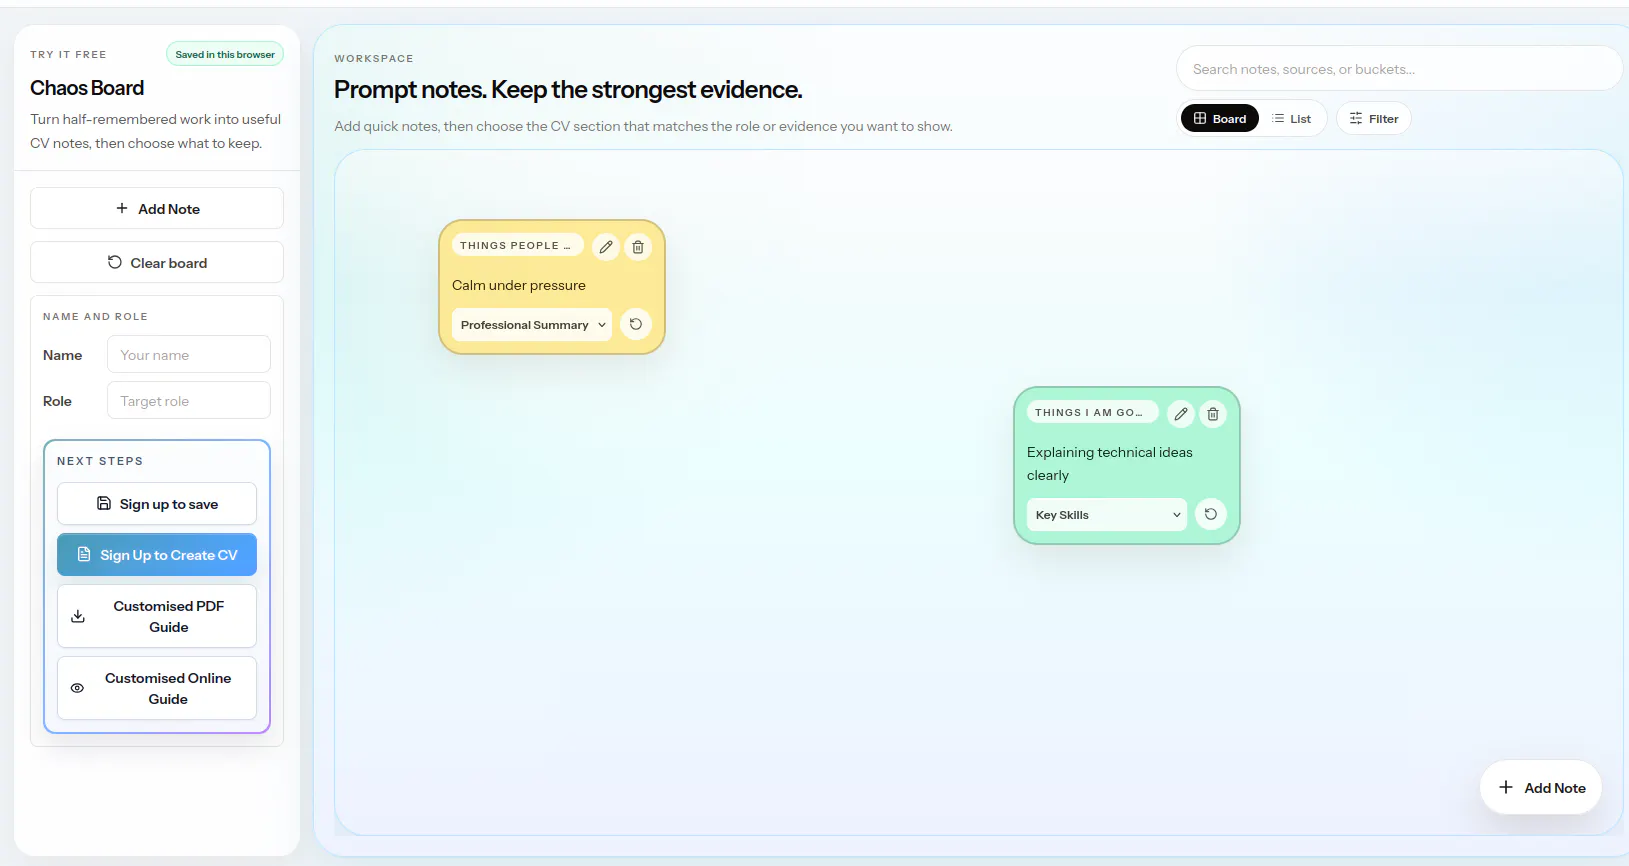Image resolution: width=1629 pixels, height=866 pixels.
Task: Click the Name input field
Action: point(189,354)
